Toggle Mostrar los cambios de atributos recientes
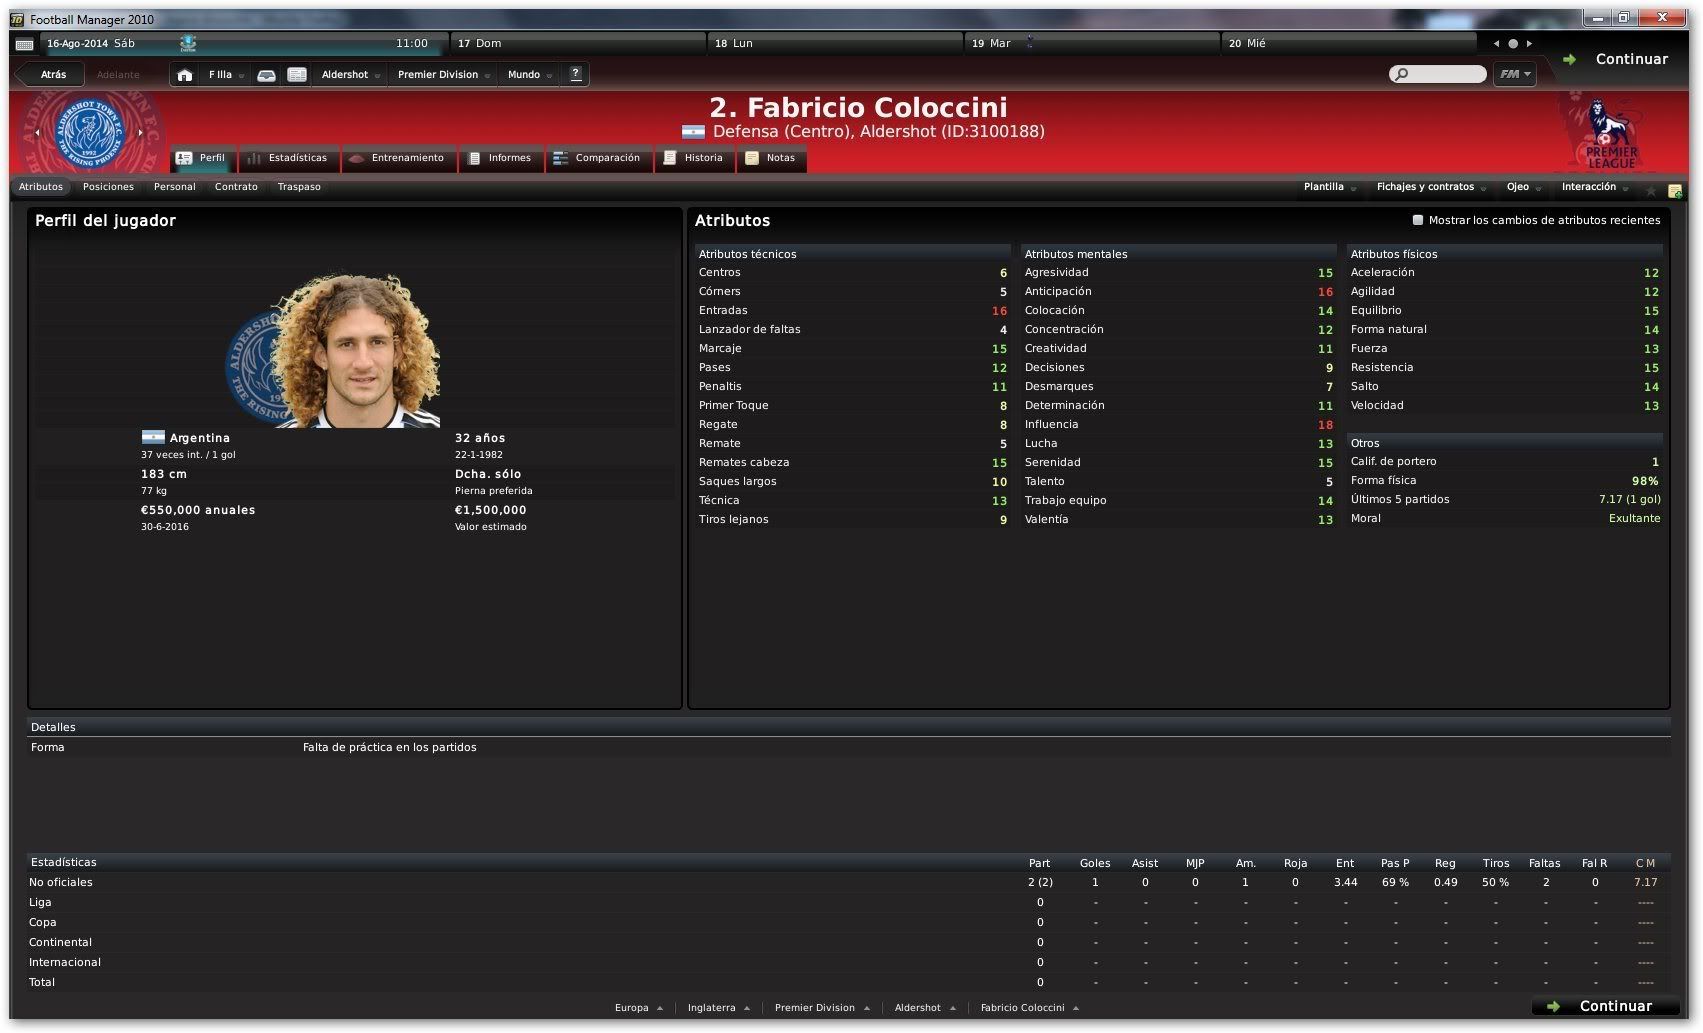Image resolution: width=1703 pixels, height=1033 pixels. 1417,220
